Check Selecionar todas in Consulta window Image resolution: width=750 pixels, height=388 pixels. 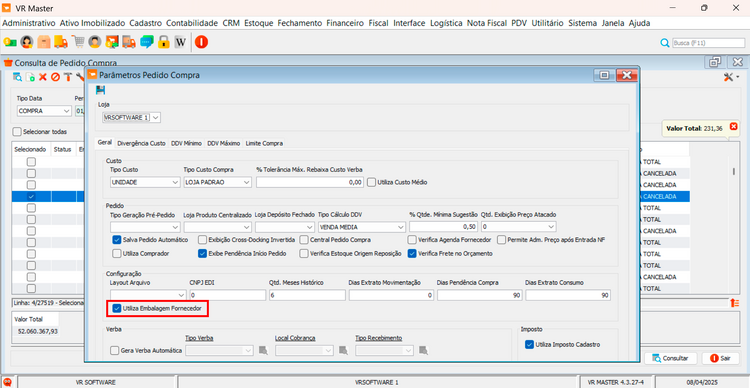coord(18,132)
